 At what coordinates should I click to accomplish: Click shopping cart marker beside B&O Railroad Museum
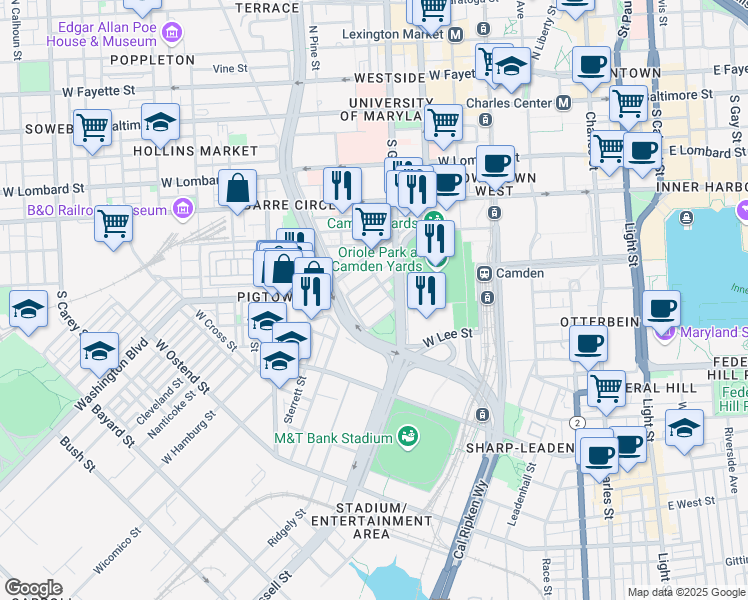click(114, 224)
